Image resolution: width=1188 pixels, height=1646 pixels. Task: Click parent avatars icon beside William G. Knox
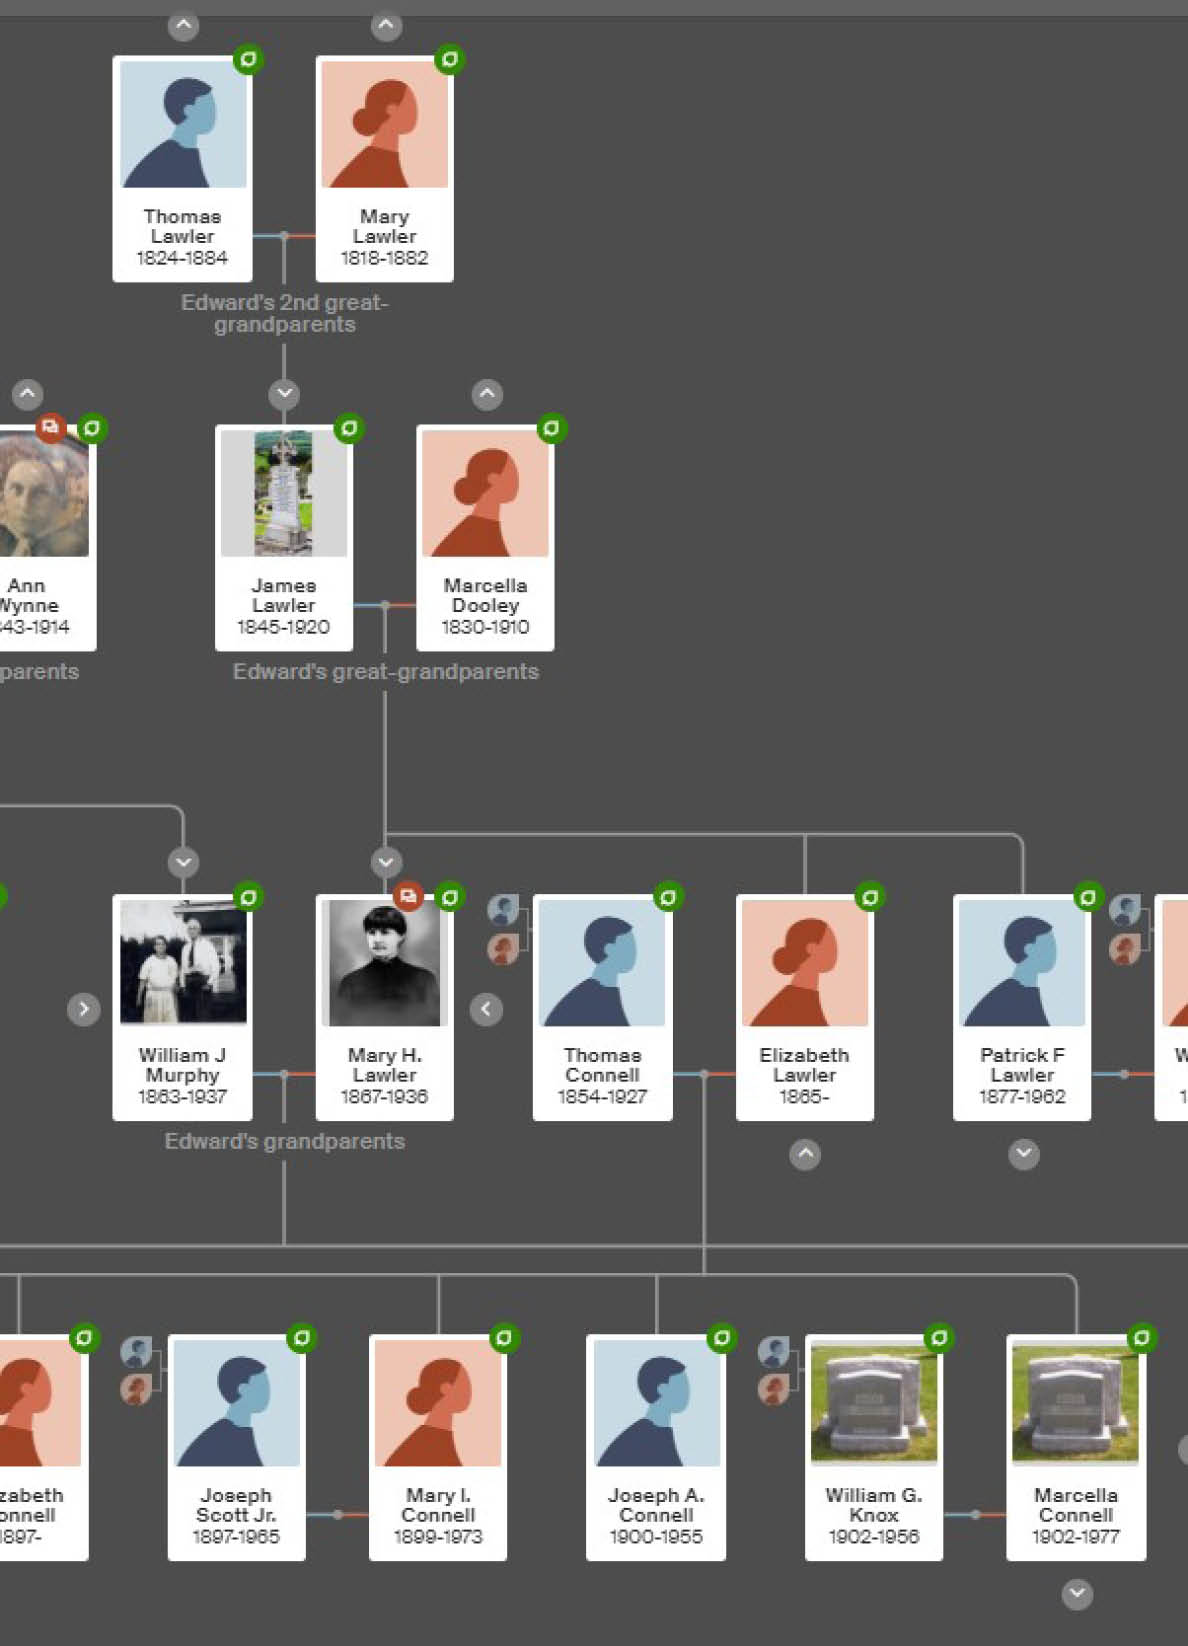point(774,1369)
